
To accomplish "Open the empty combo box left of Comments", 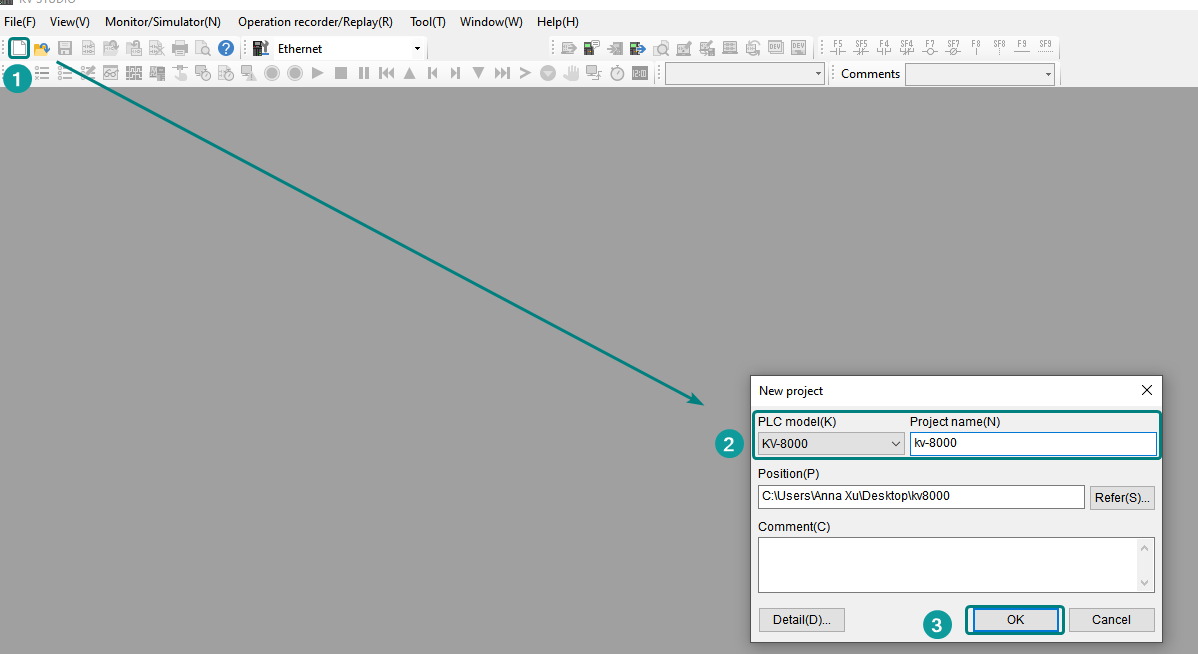I will [x=744, y=74].
